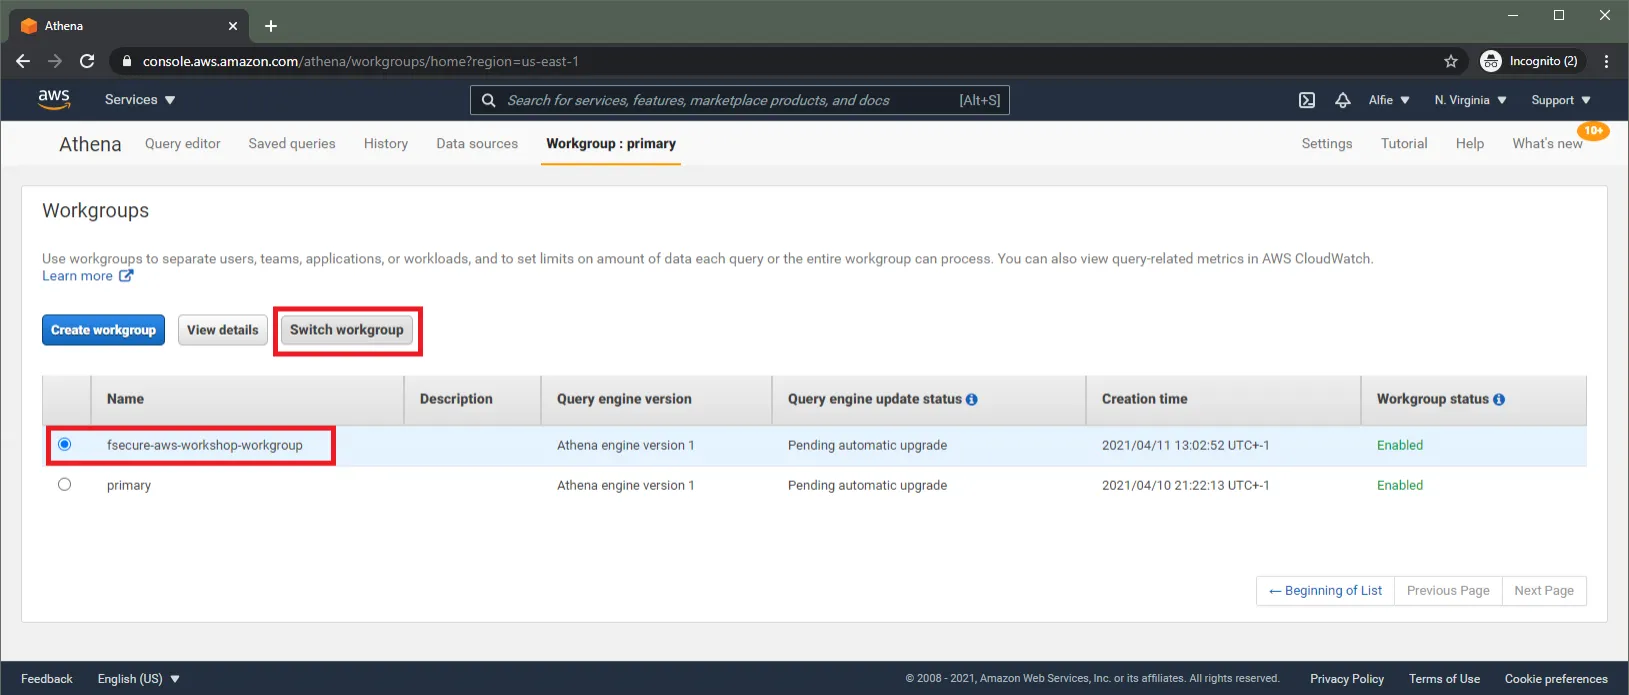
Task: Open Chrome three-dot menu
Action: click(1606, 61)
